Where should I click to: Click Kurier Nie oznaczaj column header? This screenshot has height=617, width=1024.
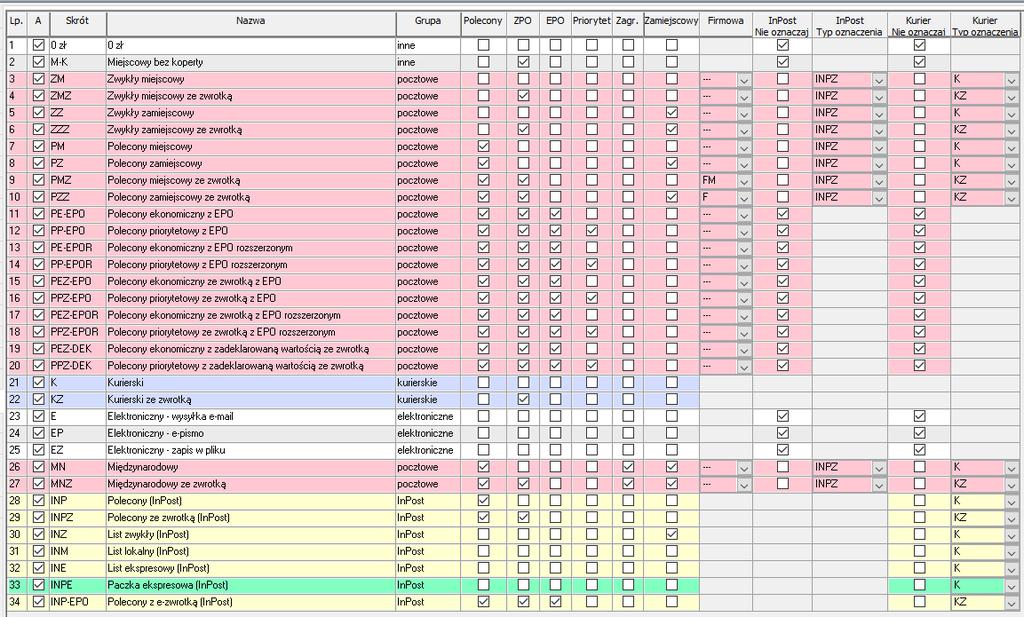point(919,25)
